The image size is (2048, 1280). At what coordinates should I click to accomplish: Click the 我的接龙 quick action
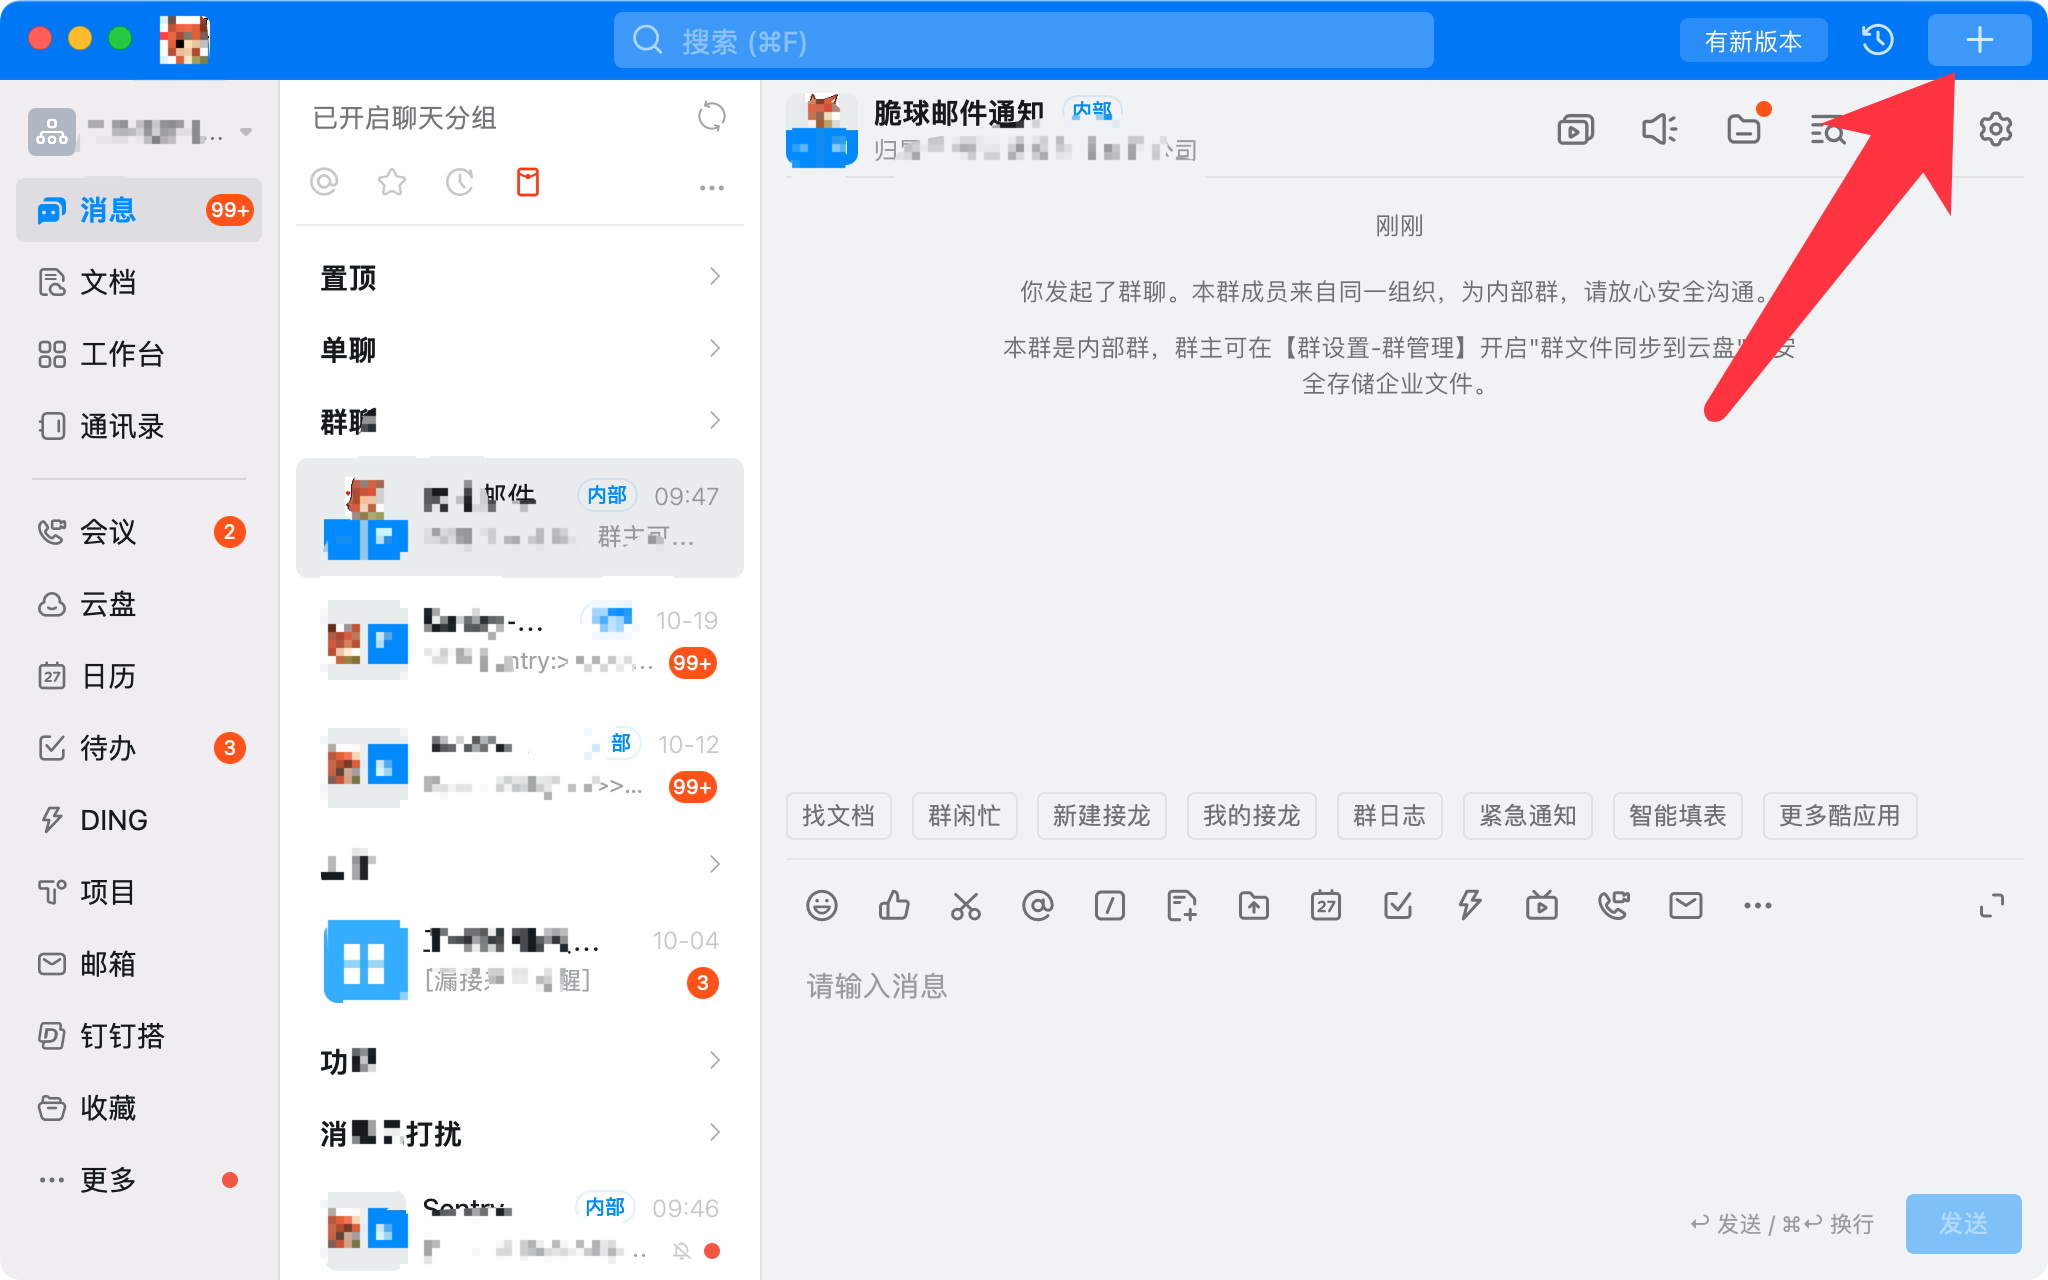point(1251,816)
